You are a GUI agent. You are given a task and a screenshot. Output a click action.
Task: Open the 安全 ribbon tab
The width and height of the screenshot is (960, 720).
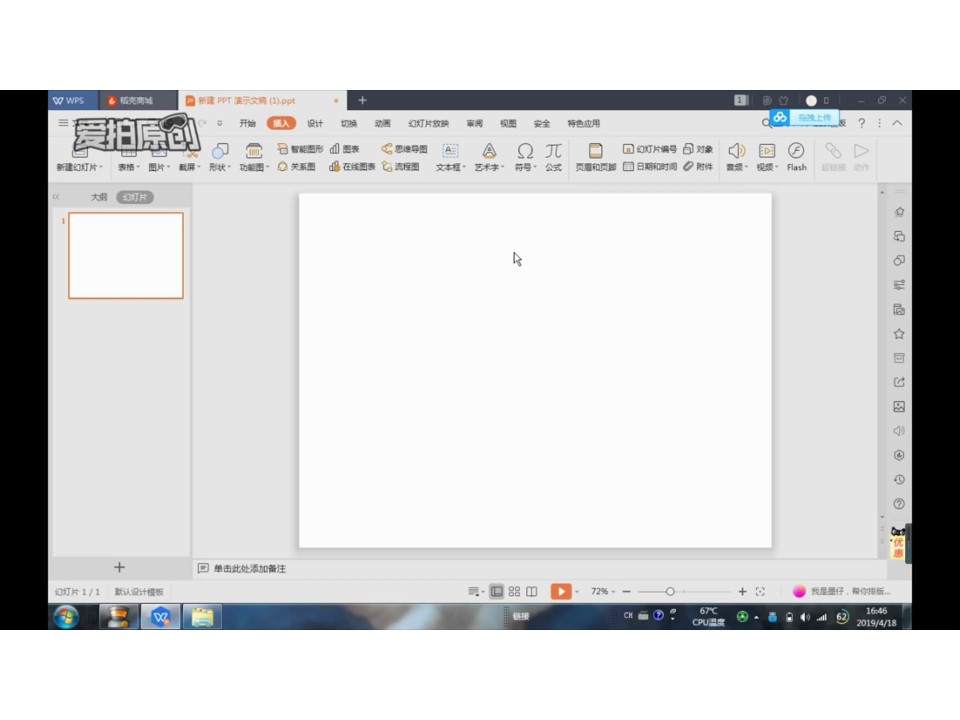pyautogui.click(x=542, y=124)
